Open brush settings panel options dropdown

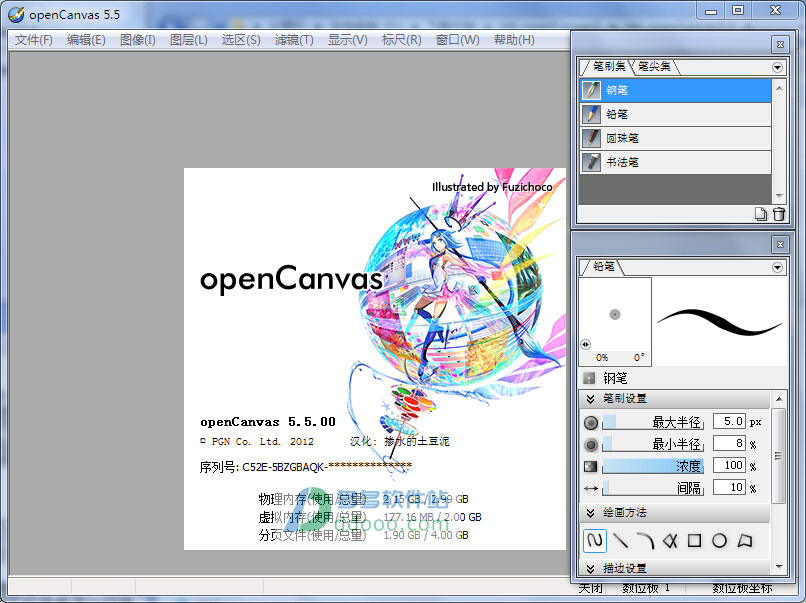777,267
